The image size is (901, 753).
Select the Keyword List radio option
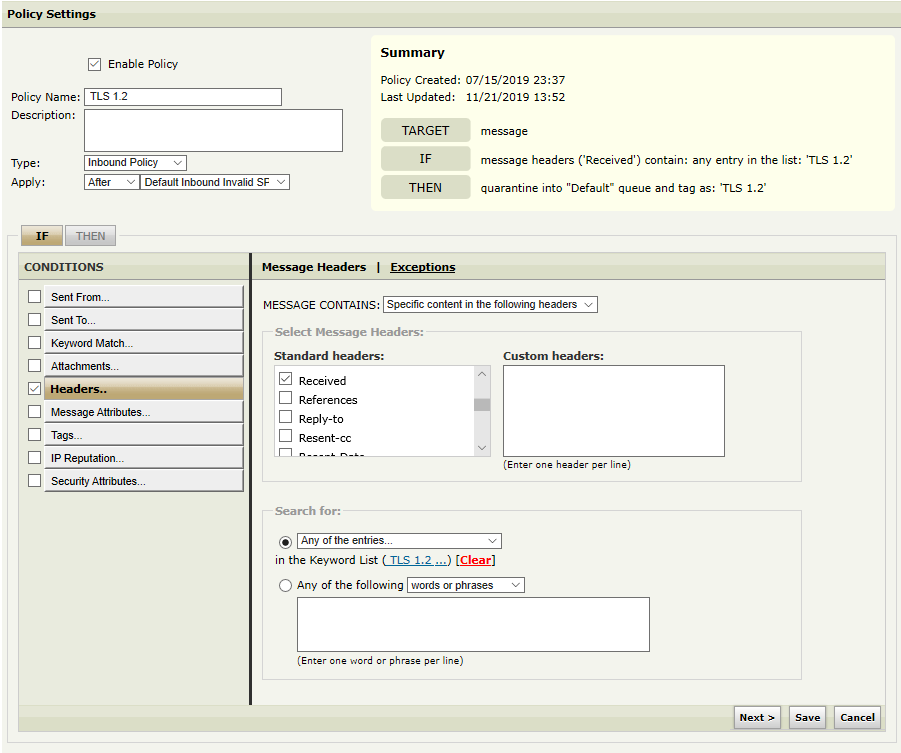point(286,541)
